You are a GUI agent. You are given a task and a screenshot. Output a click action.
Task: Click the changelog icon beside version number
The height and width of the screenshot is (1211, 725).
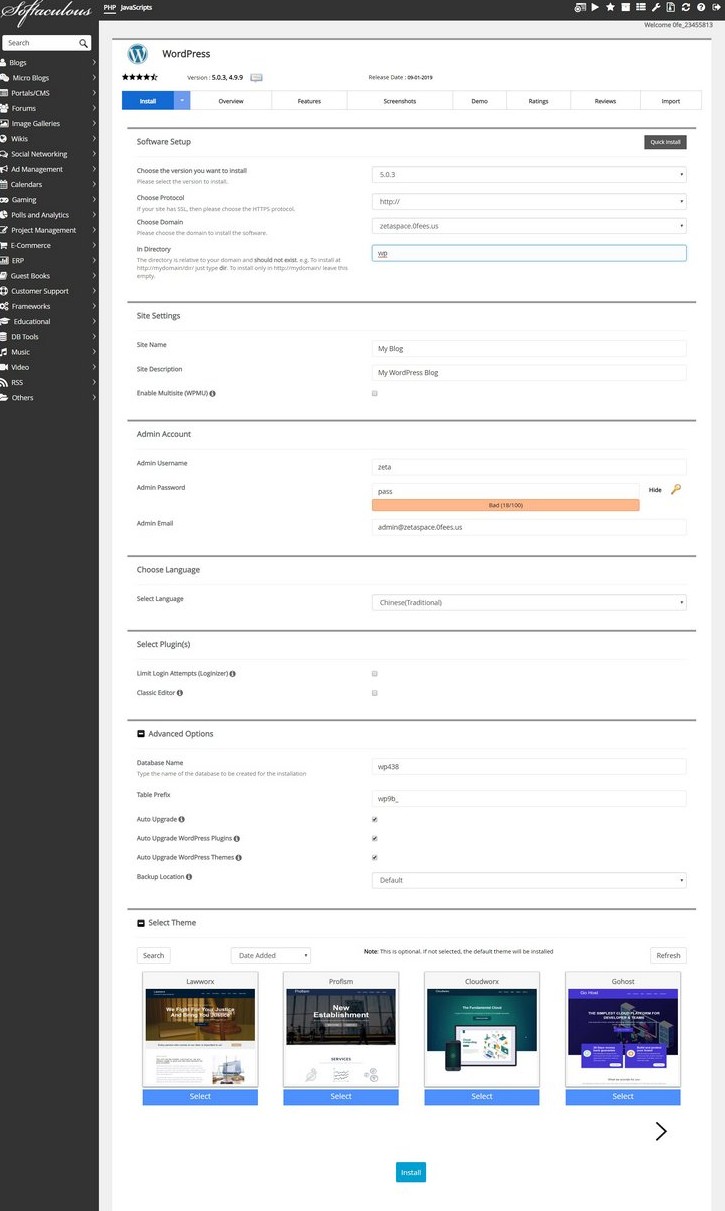pos(256,77)
